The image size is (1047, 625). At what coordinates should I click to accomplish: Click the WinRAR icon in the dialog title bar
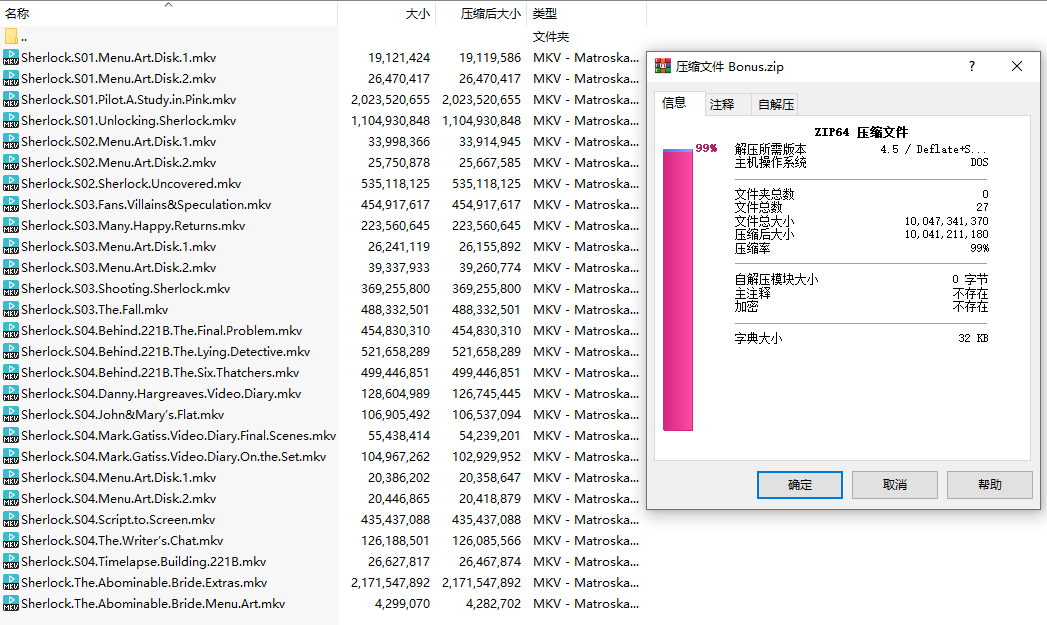[662, 67]
